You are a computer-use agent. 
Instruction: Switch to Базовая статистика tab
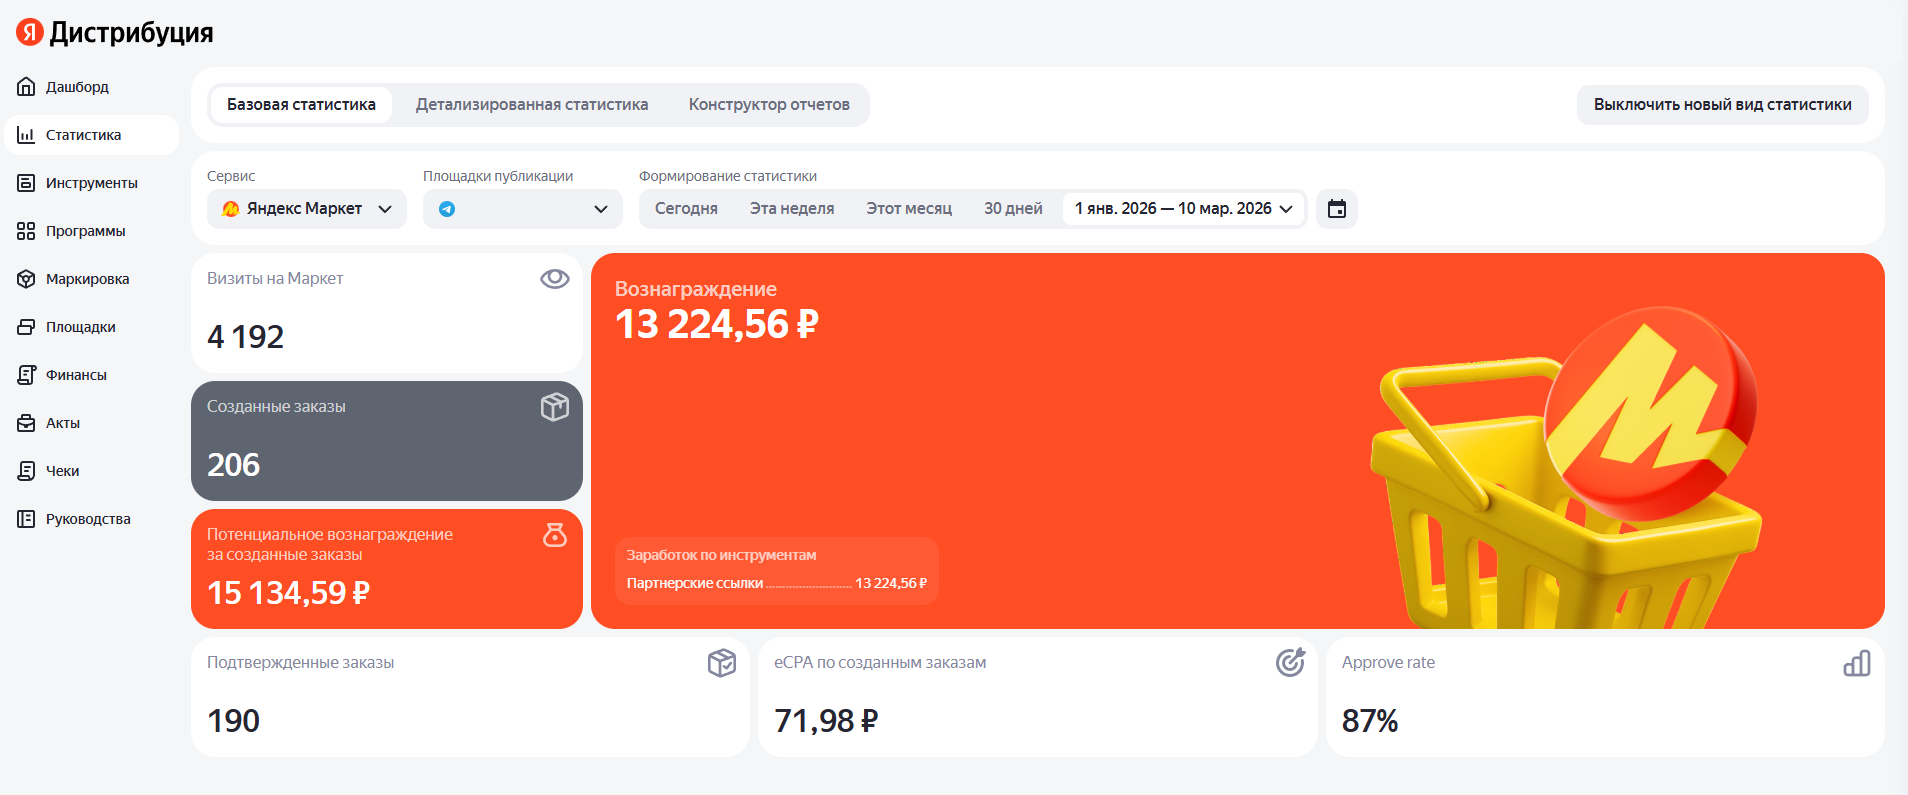coord(301,105)
